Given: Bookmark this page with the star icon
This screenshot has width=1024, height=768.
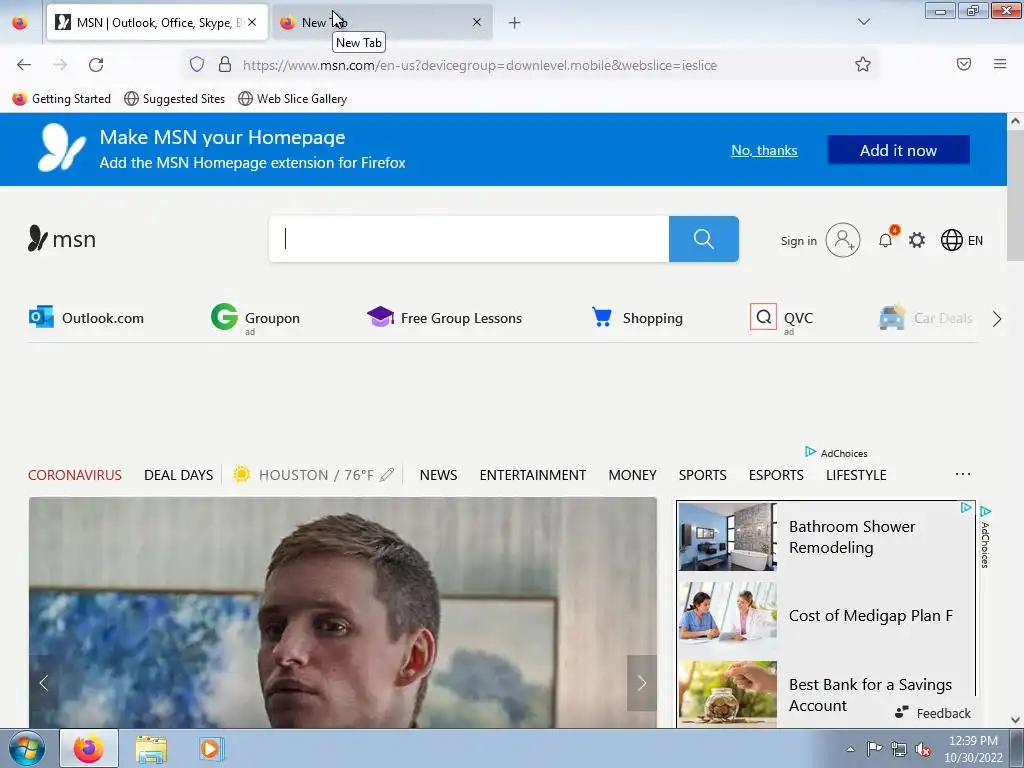Looking at the screenshot, I should tap(863, 64).
